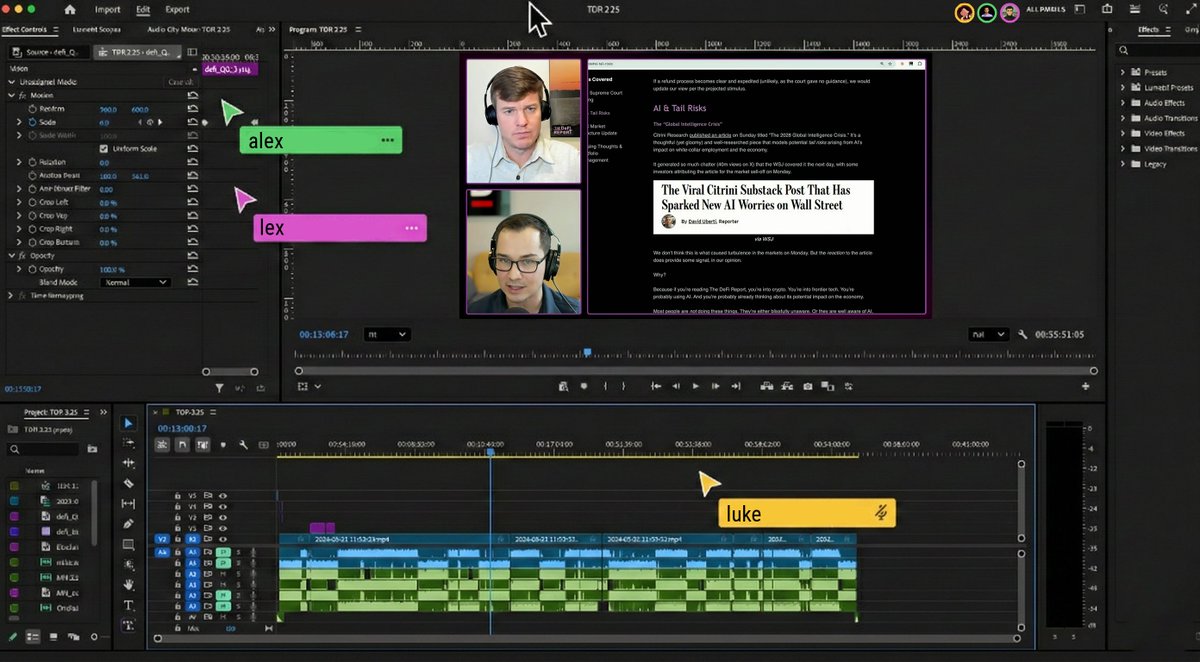Click the Extract button in Program monitor
Viewport: 1200px width, 662px height.
[786, 386]
